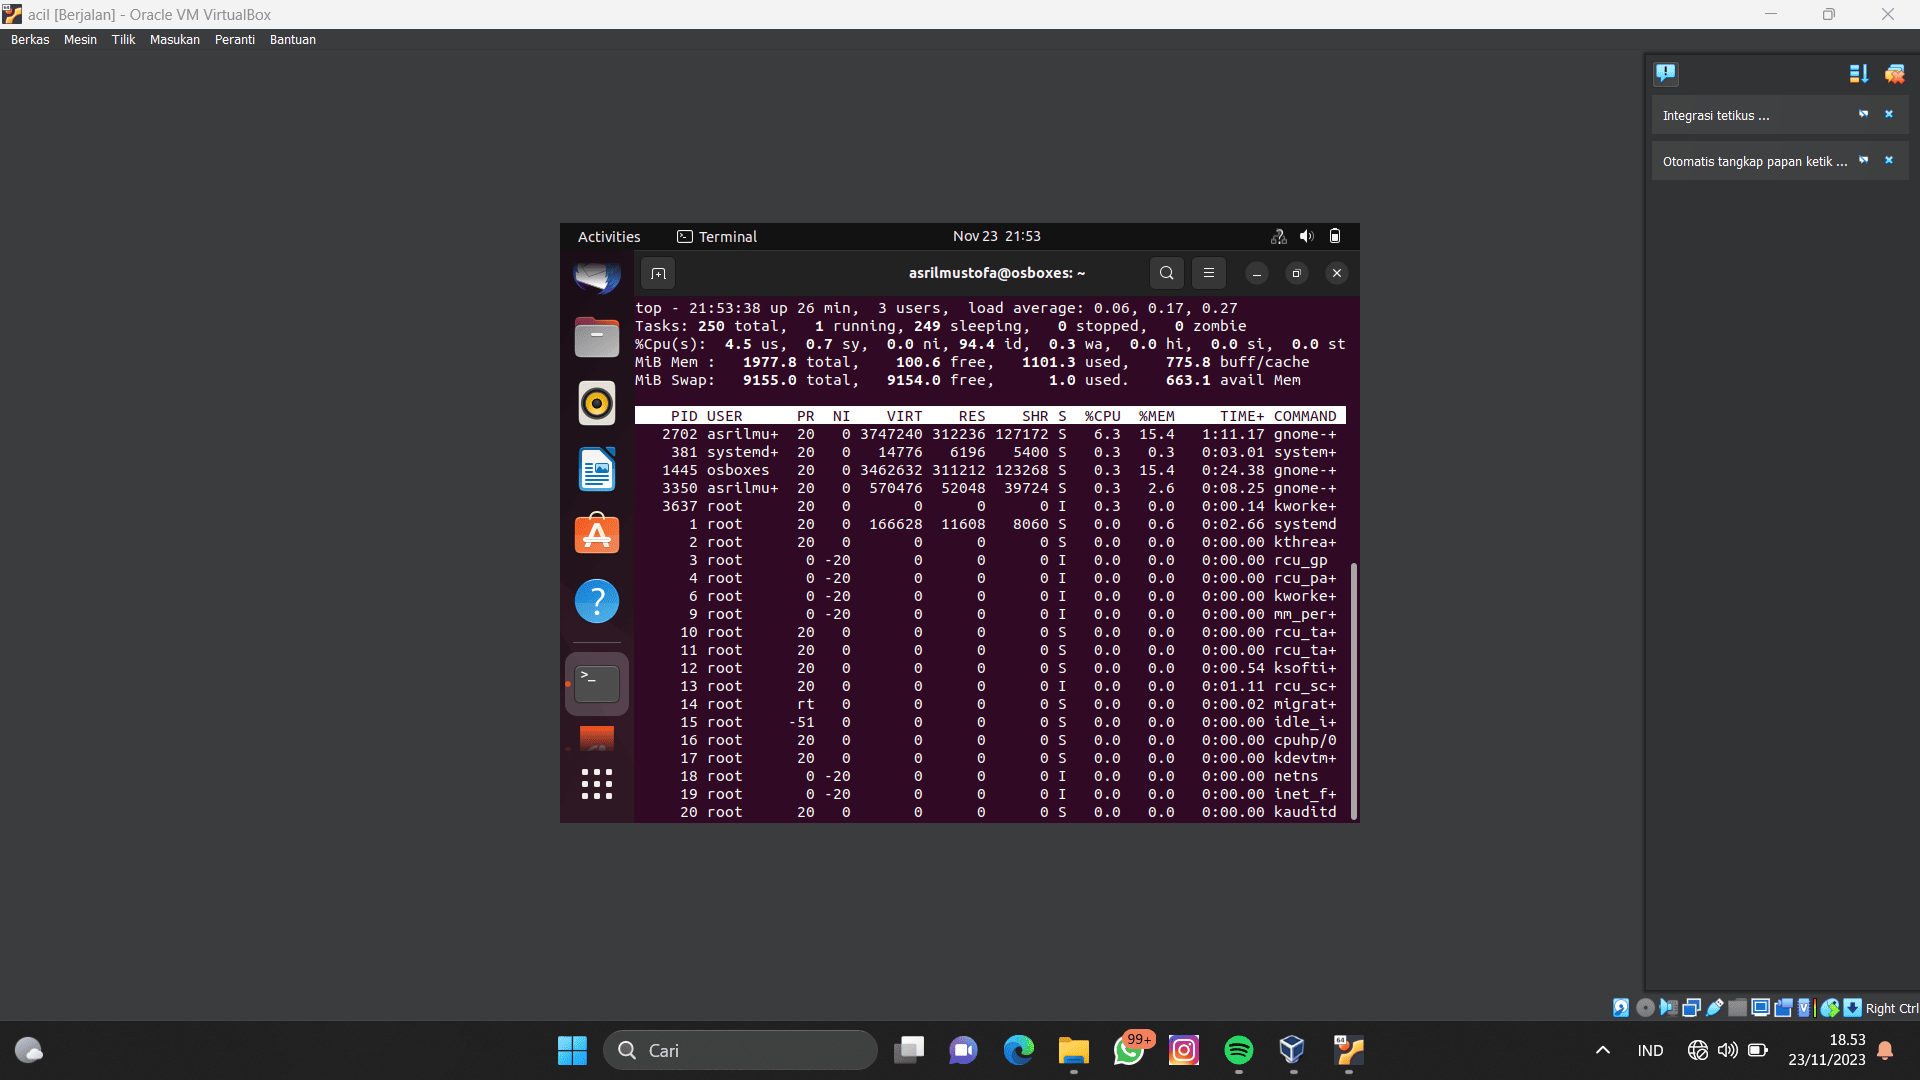This screenshot has height=1080, width=1920.
Task: Click the Terminal icon in the dock
Action: coord(597,684)
